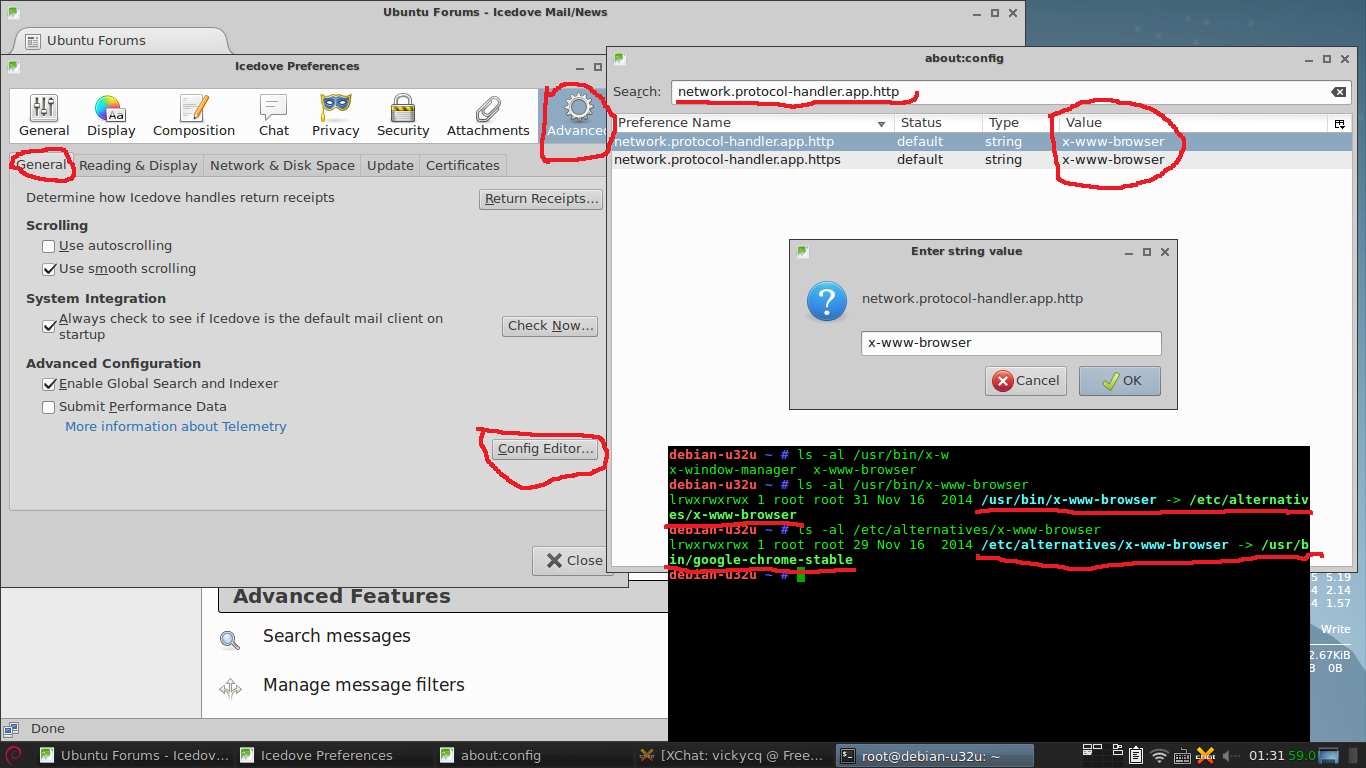The height and width of the screenshot is (768, 1366).
Task: Toggle Use smooth scrolling checkbox
Action: [48, 269]
